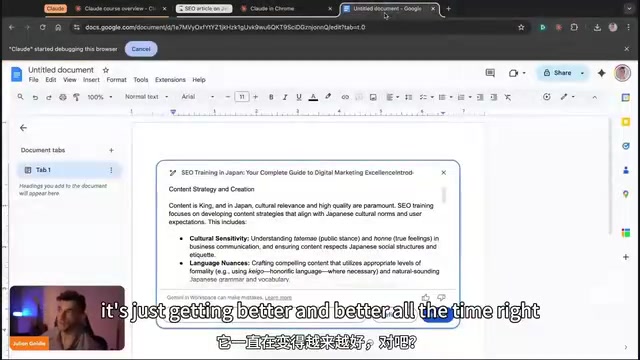This screenshot has width=640, height=360.
Task: Open the Normal text style dropdown
Action: pos(146,97)
